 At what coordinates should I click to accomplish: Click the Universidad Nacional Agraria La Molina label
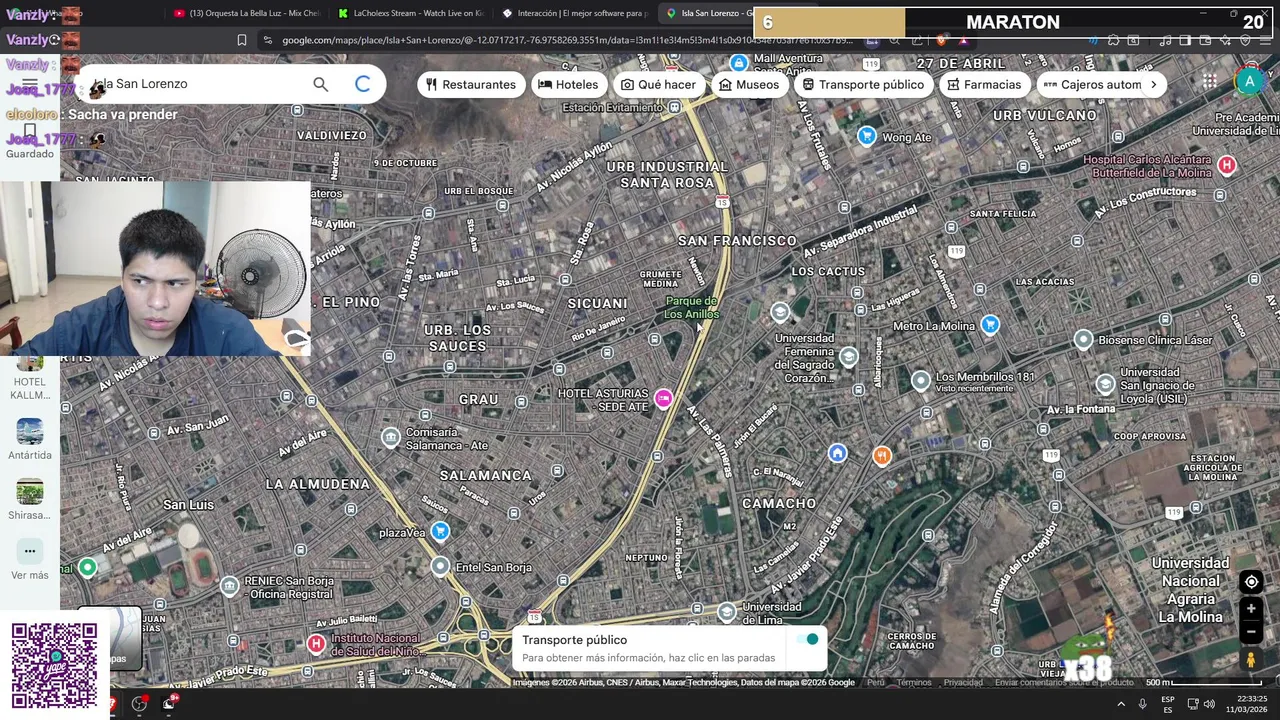(x=1190, y=590)
